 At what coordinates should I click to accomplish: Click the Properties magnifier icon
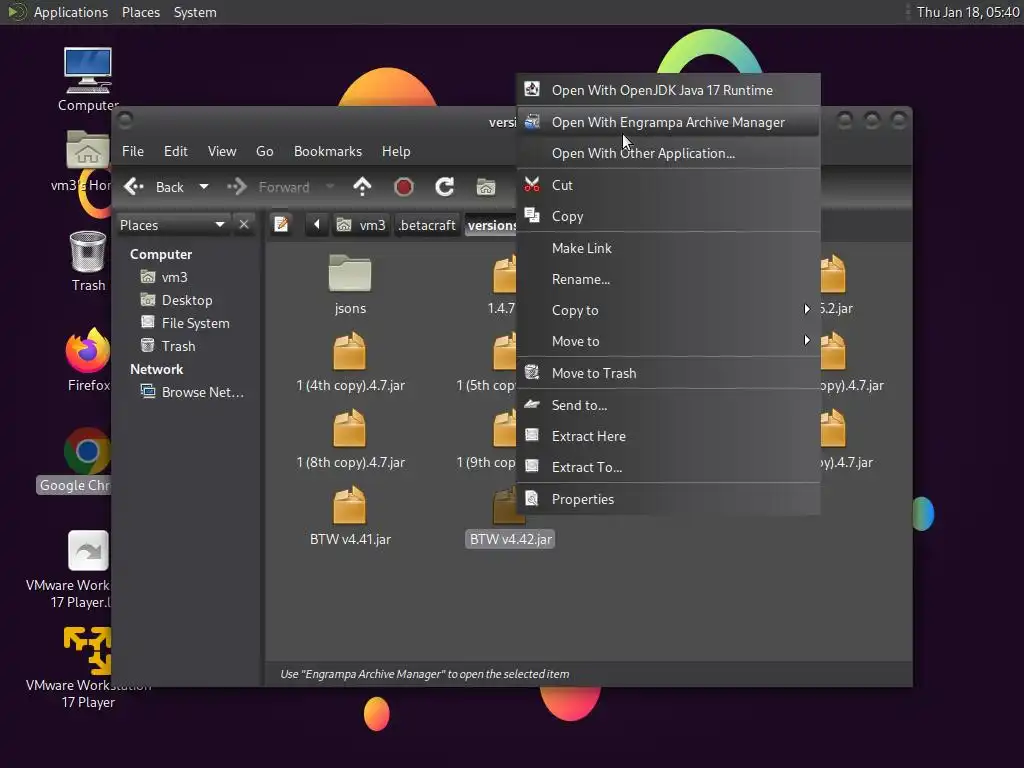coord(532,499)
